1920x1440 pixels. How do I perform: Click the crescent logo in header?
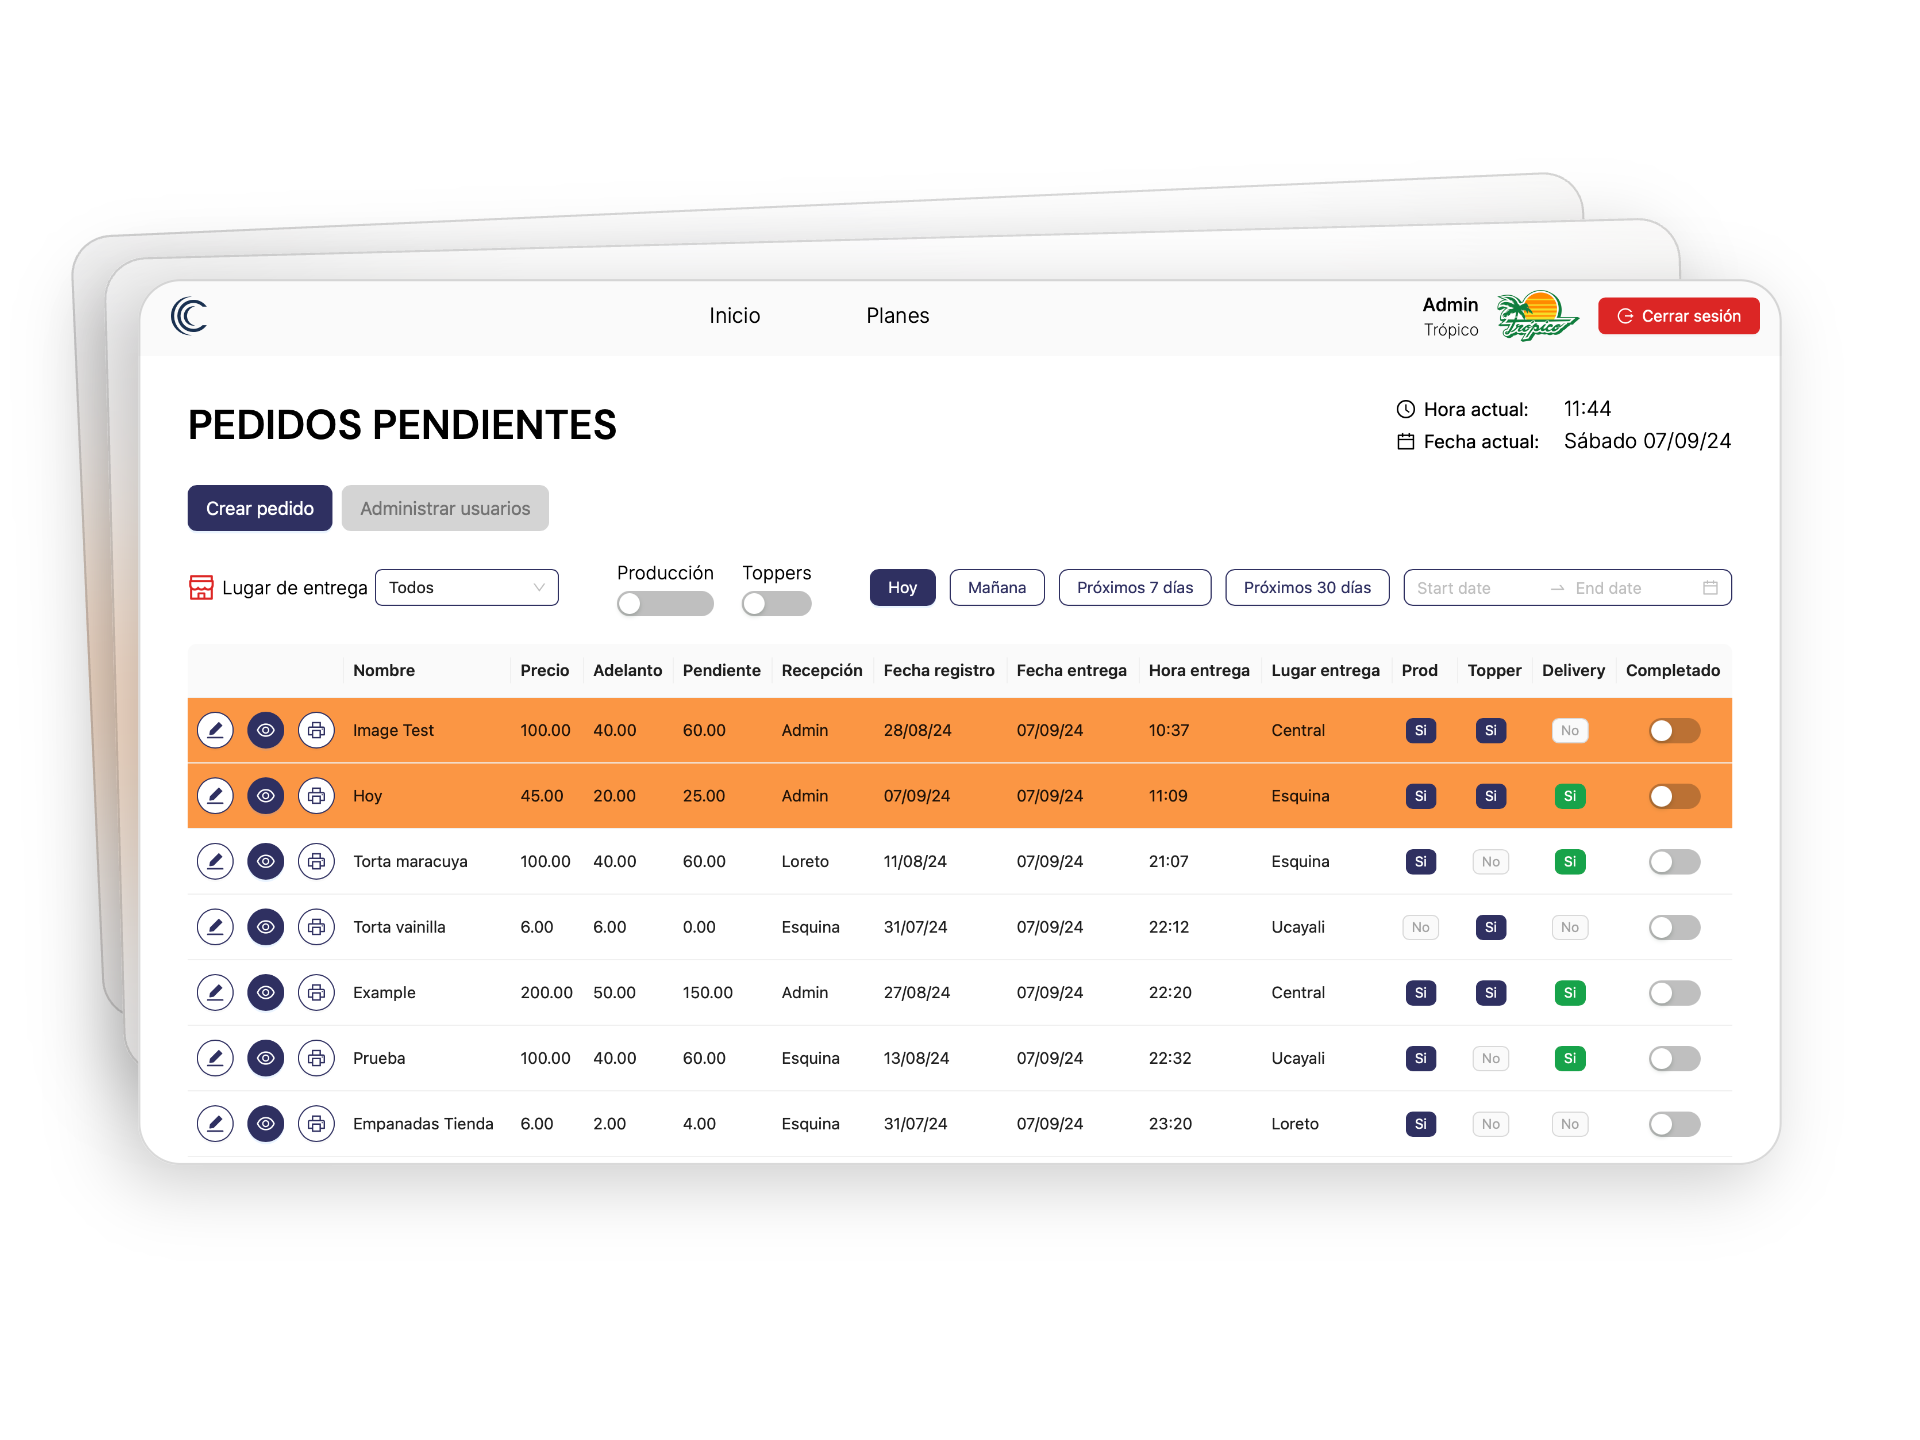pos(189,316)
